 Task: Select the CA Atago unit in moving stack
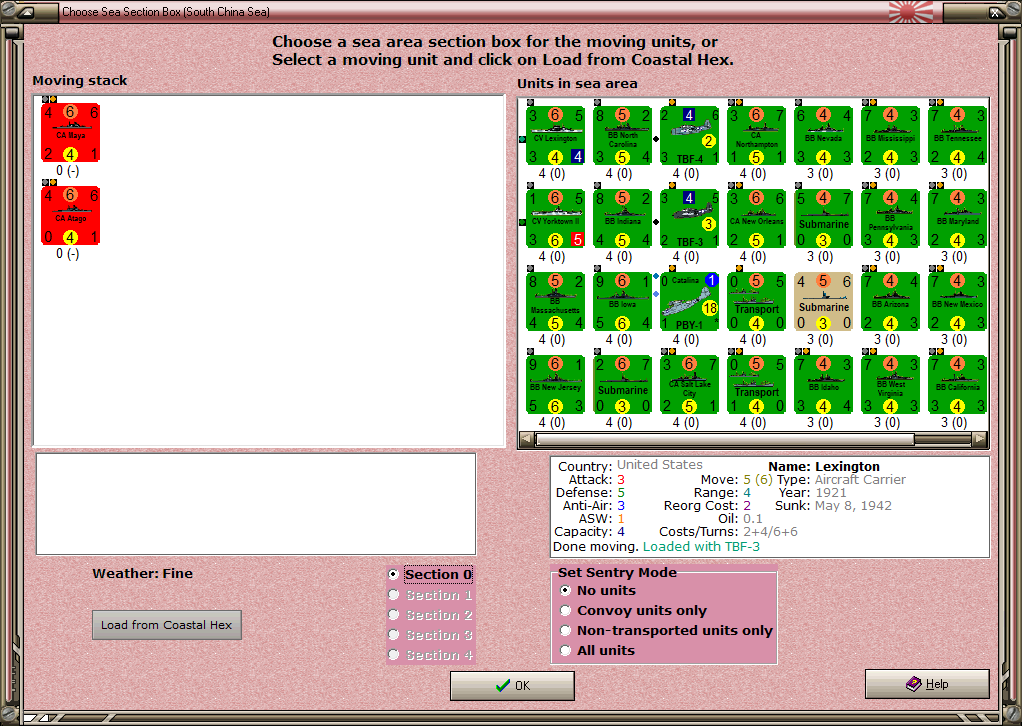pyautogui.click(x=70, y=215)
